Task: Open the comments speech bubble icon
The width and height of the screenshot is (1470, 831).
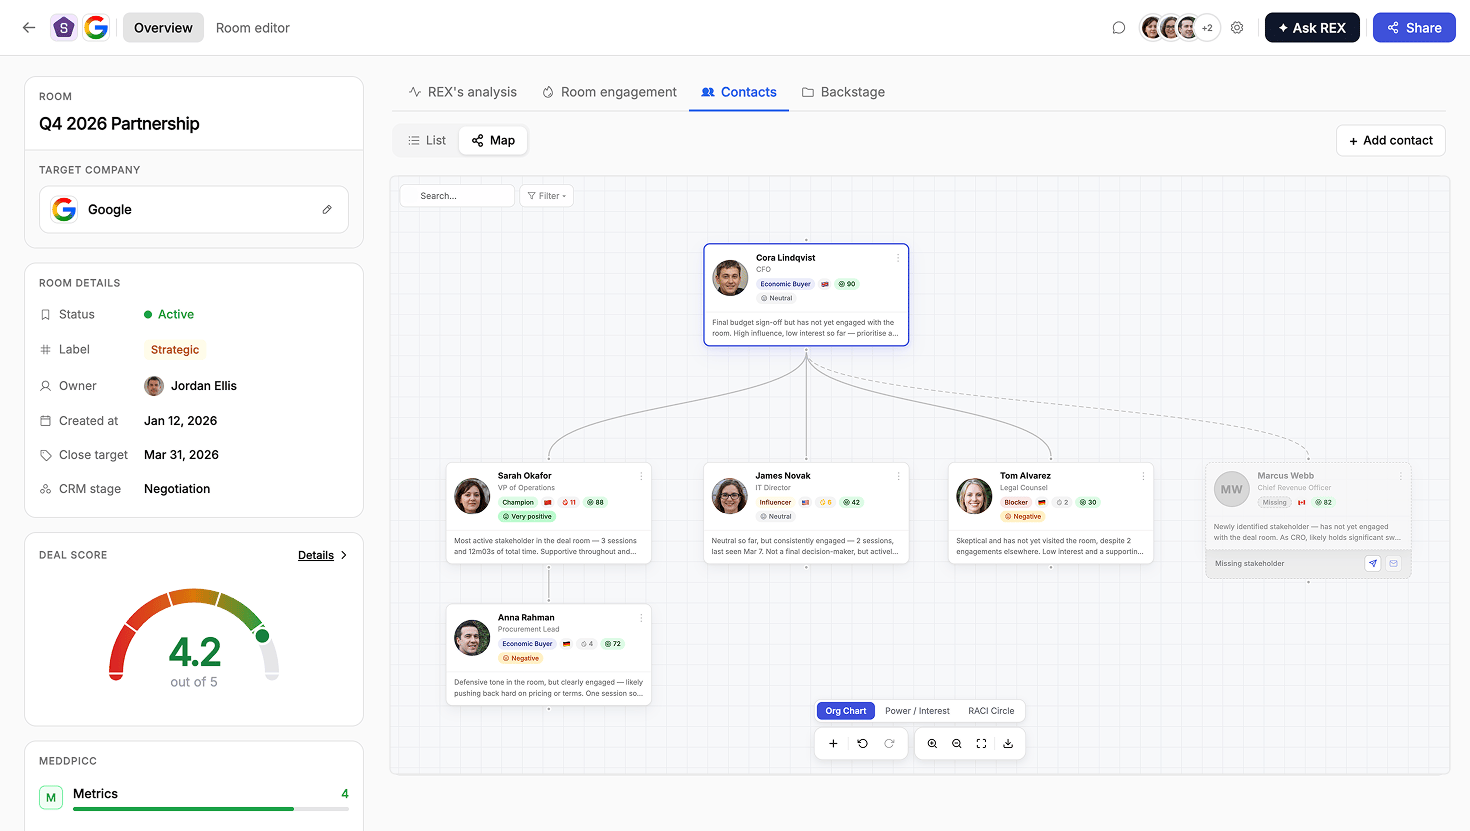Action: coord(1119,28)
